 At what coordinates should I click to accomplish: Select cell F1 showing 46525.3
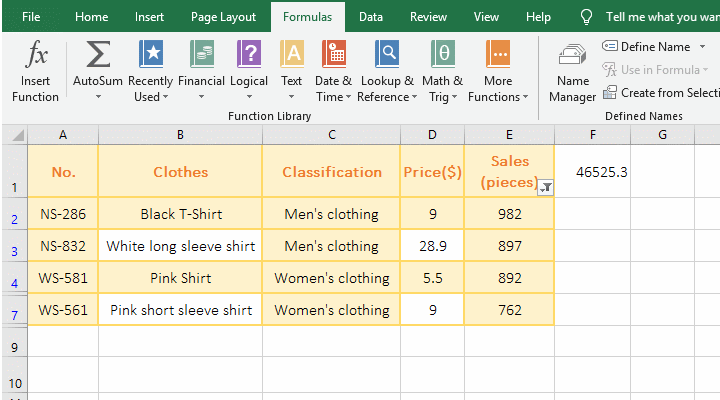click(x=592, y=172)
